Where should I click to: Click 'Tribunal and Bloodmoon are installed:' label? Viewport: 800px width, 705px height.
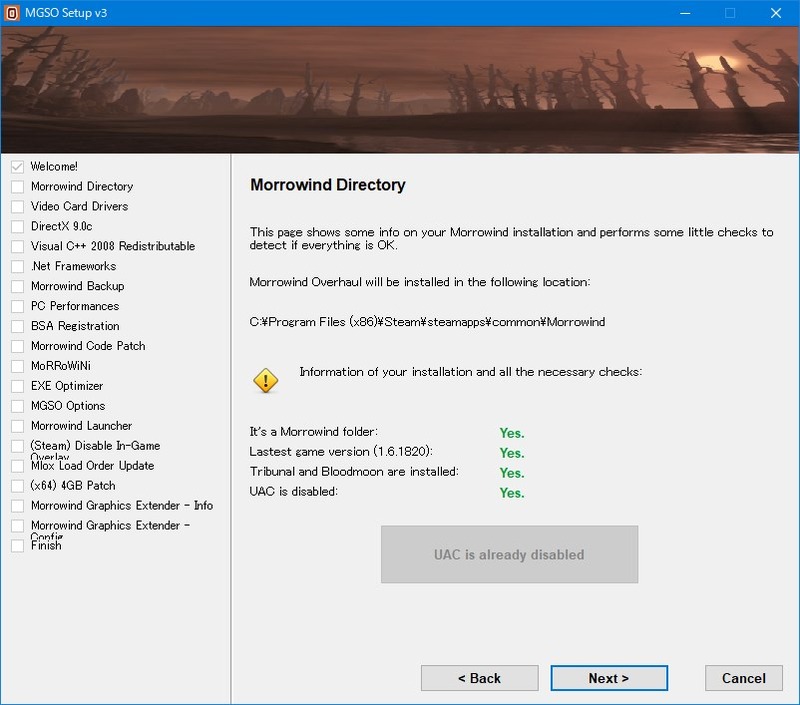(354, 472)
